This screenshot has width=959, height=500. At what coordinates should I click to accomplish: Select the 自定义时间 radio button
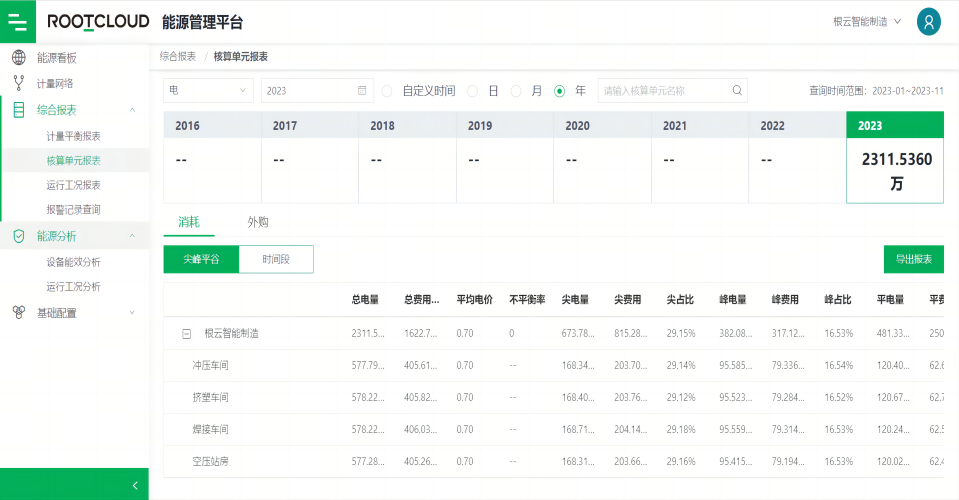coord(387,91)
